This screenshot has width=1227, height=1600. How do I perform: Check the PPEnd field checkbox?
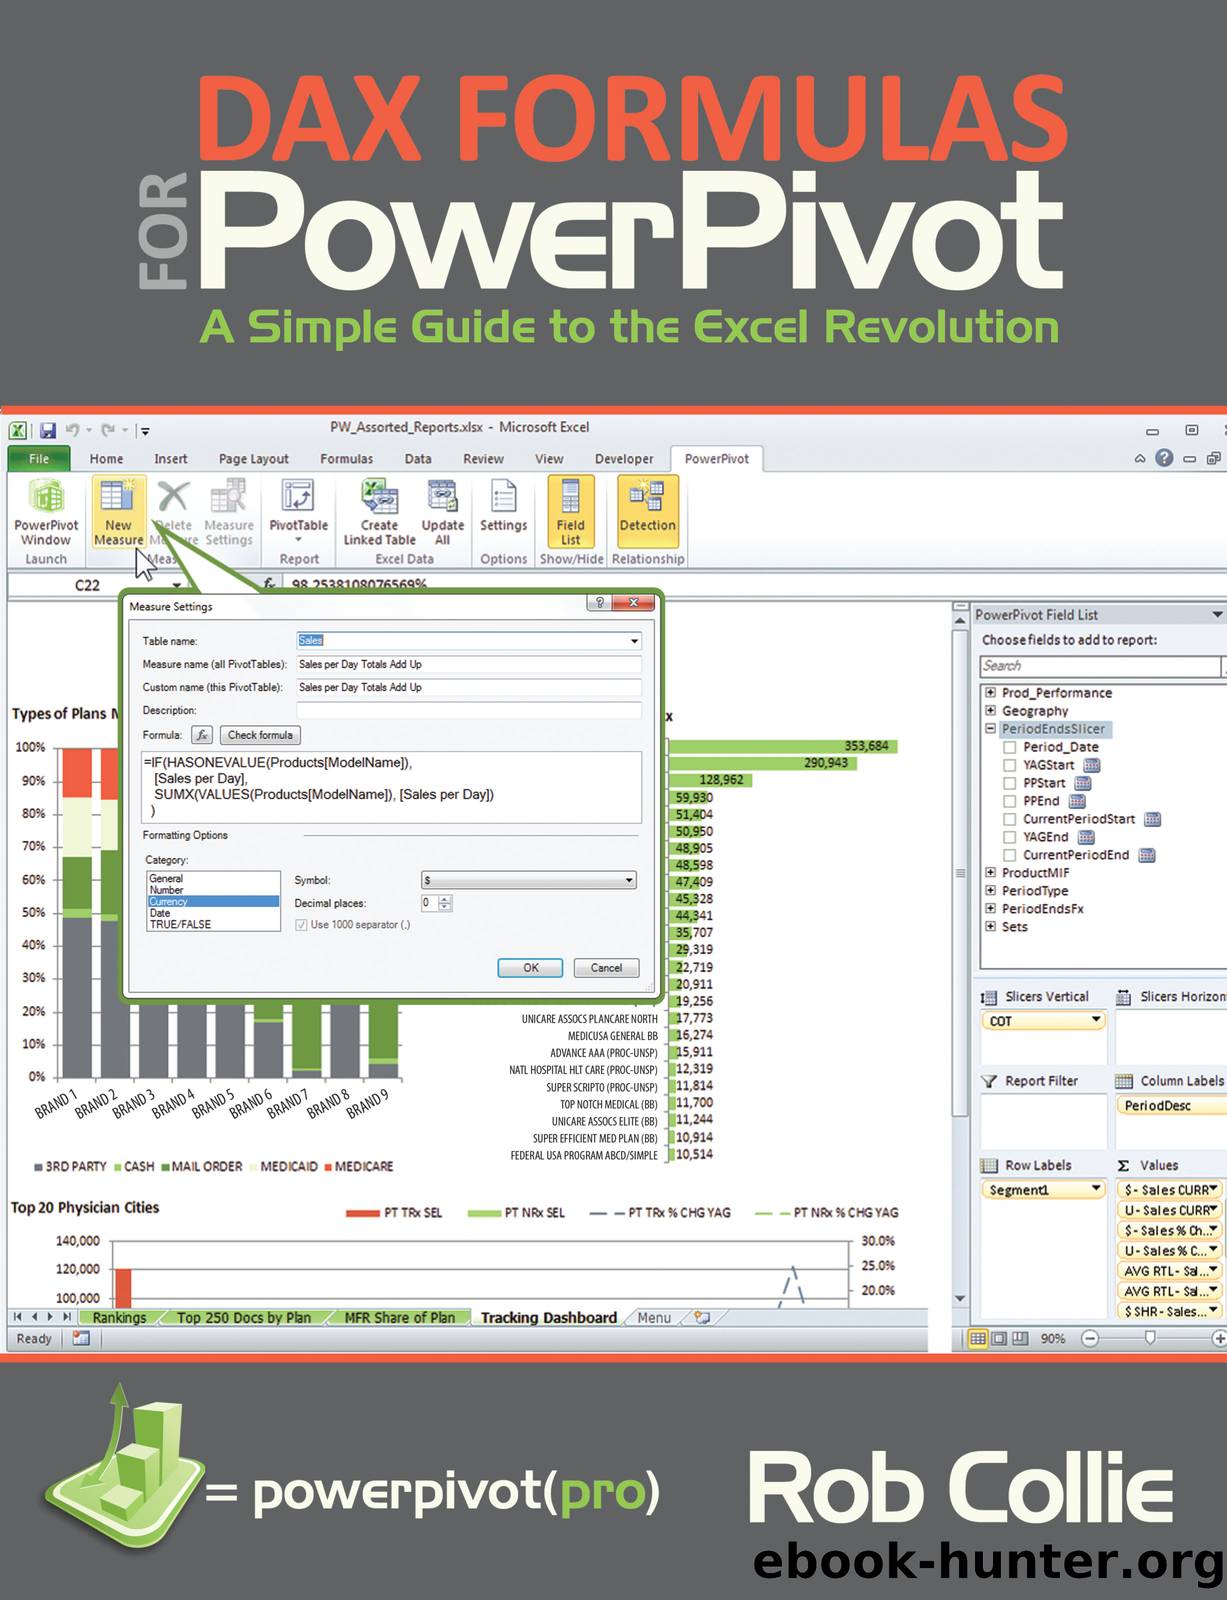tap(1010, 801)
